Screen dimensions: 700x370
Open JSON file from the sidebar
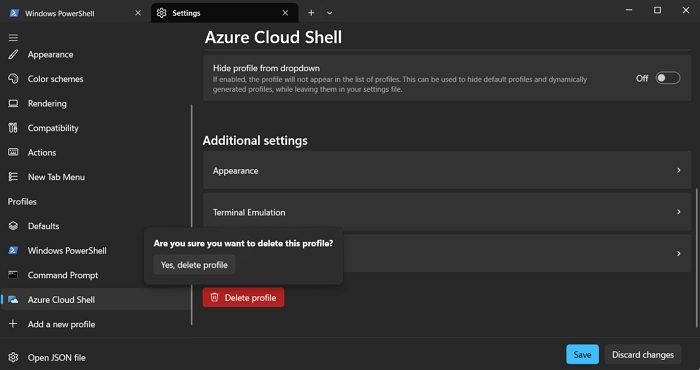tap(95, 358)
